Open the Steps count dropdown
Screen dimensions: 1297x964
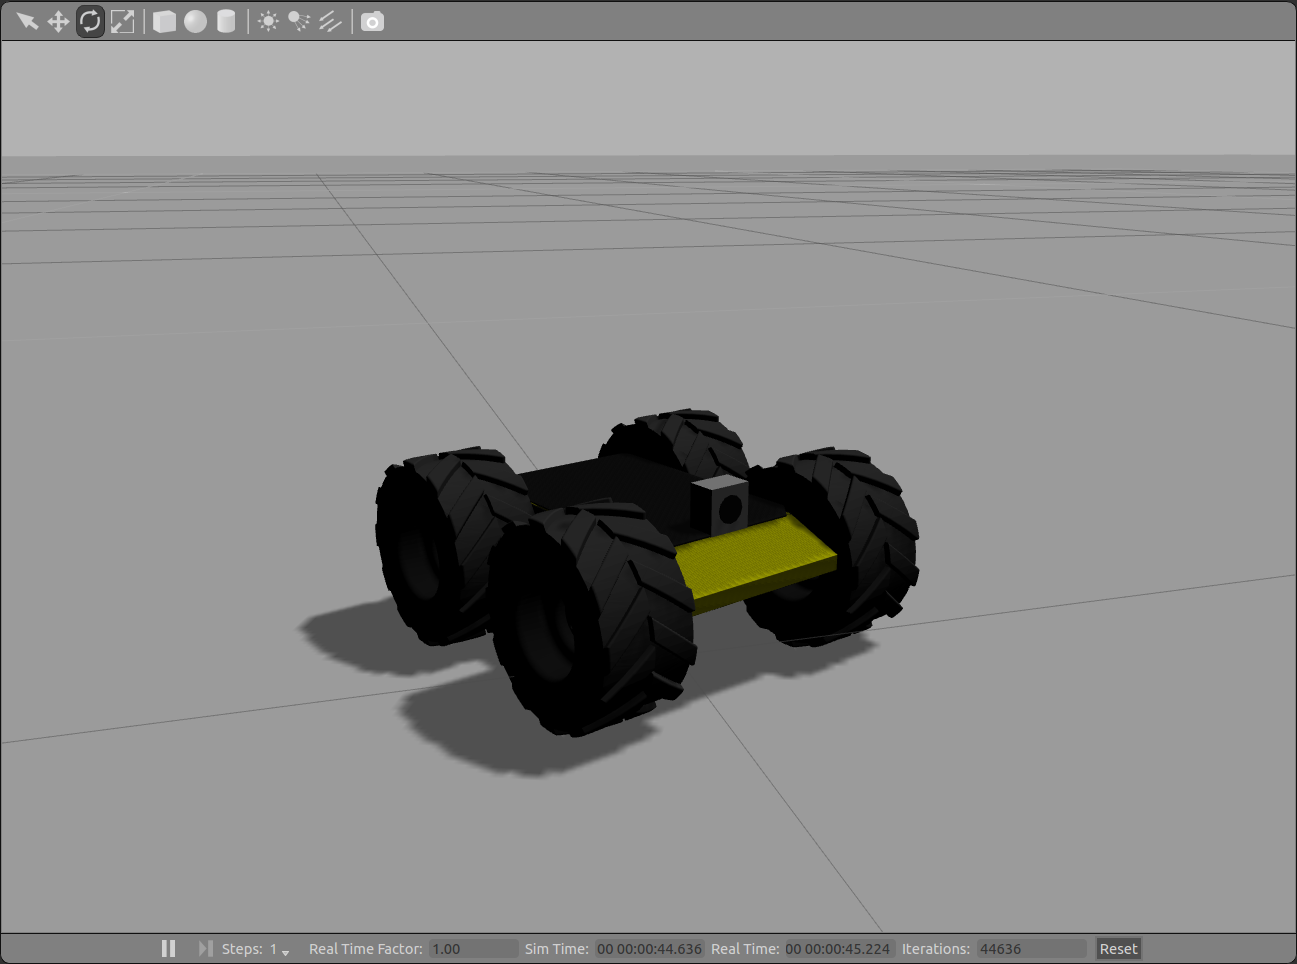pos(286,952)
